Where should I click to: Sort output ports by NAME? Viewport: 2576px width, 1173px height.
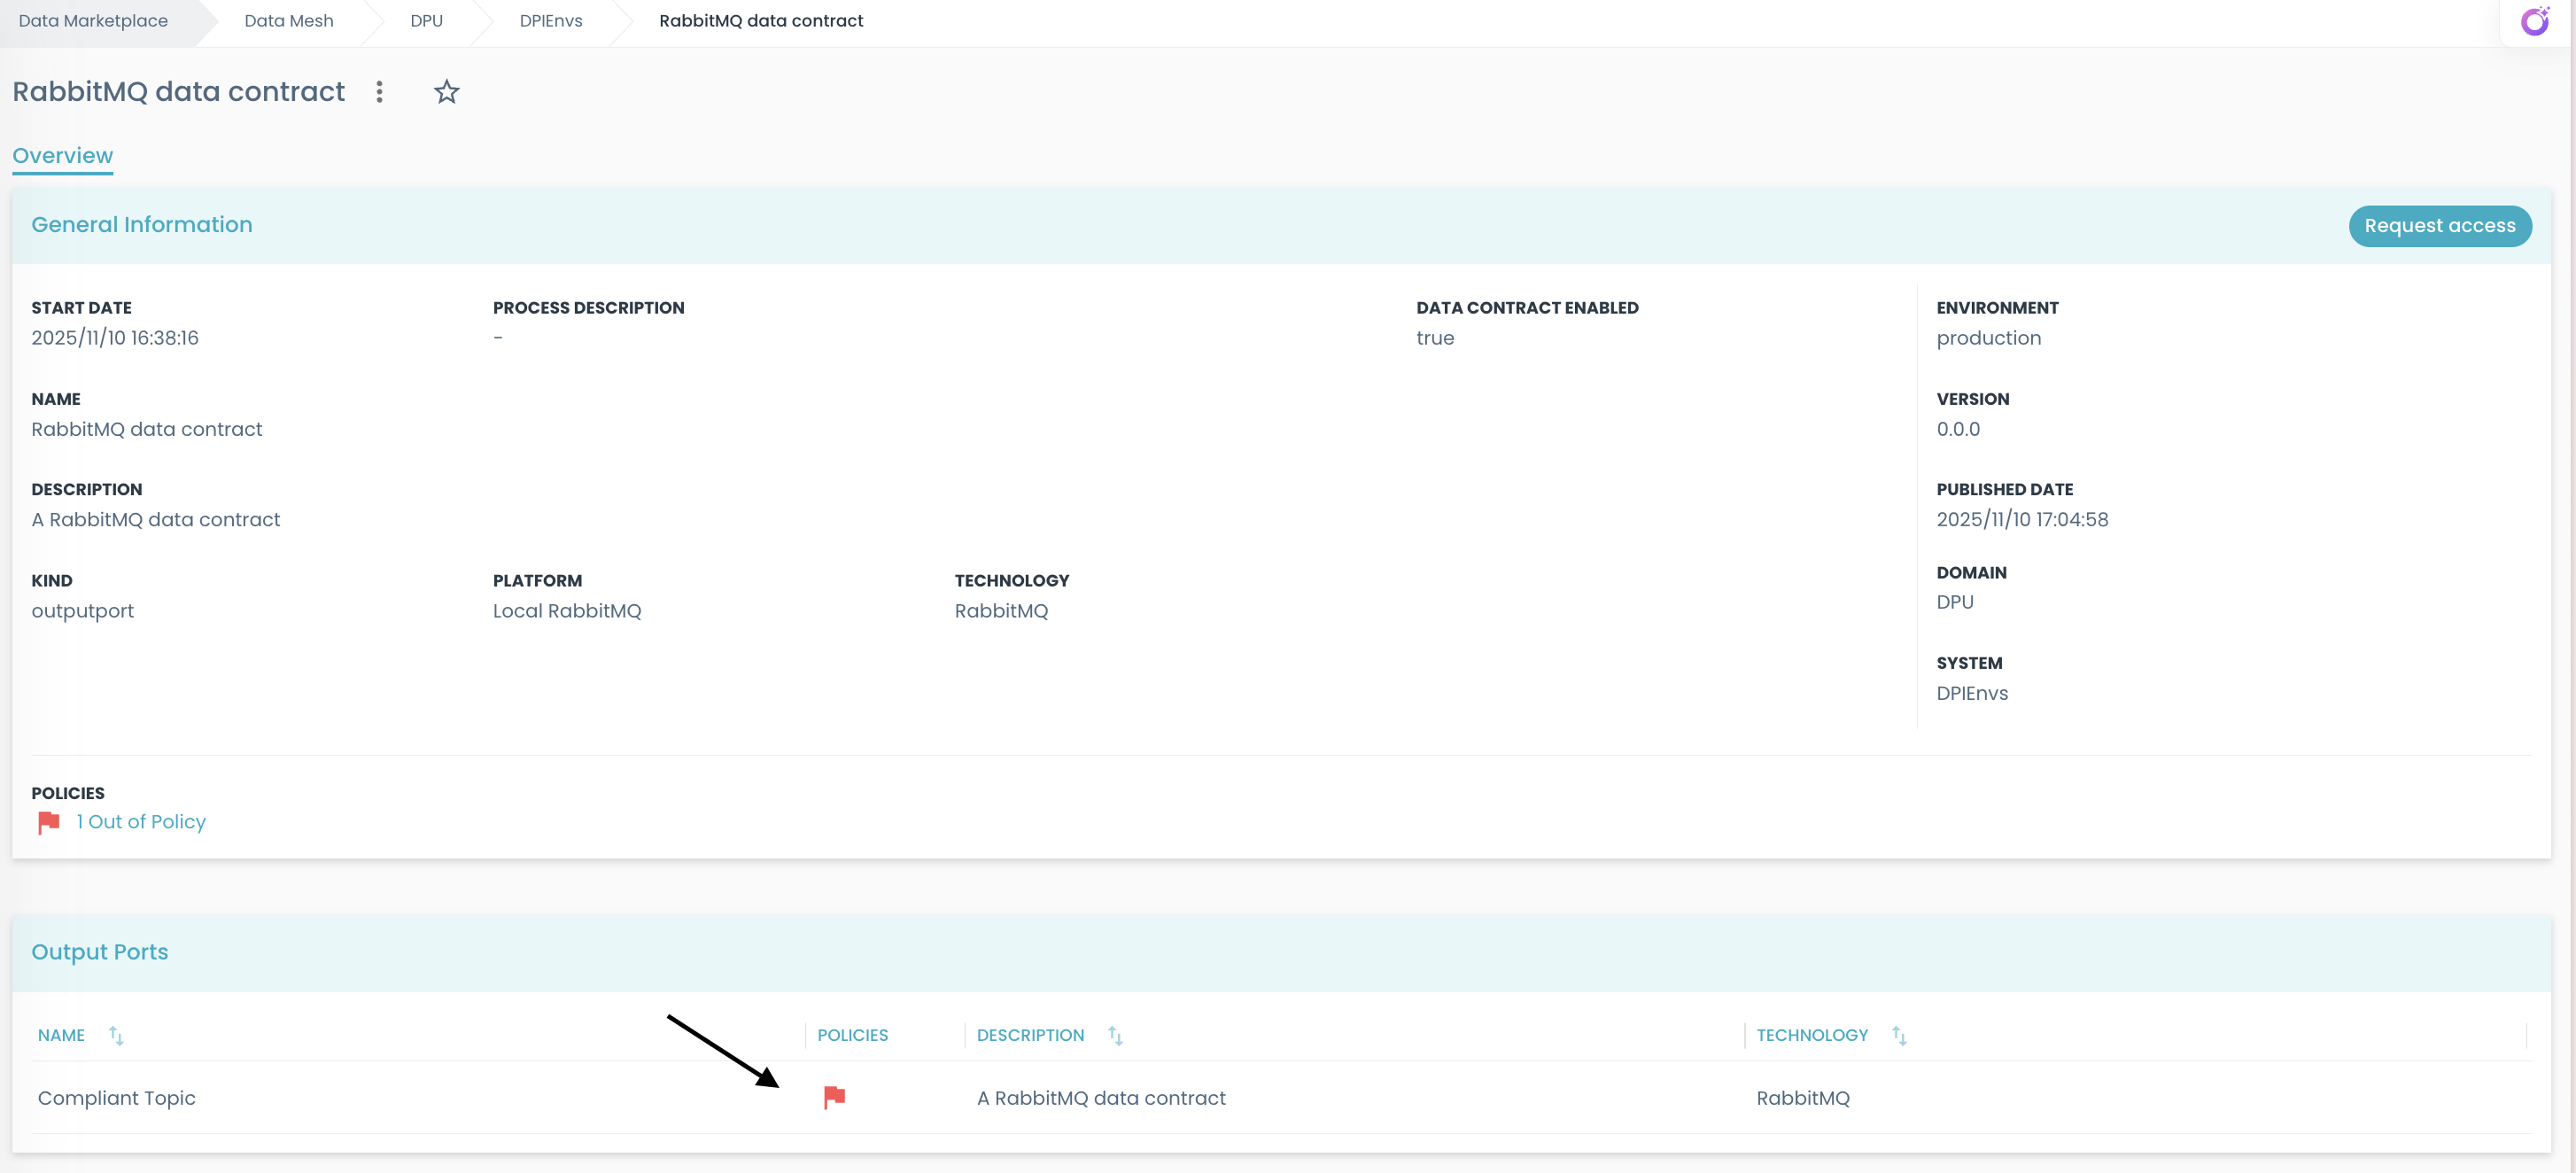pos(116,1035)
